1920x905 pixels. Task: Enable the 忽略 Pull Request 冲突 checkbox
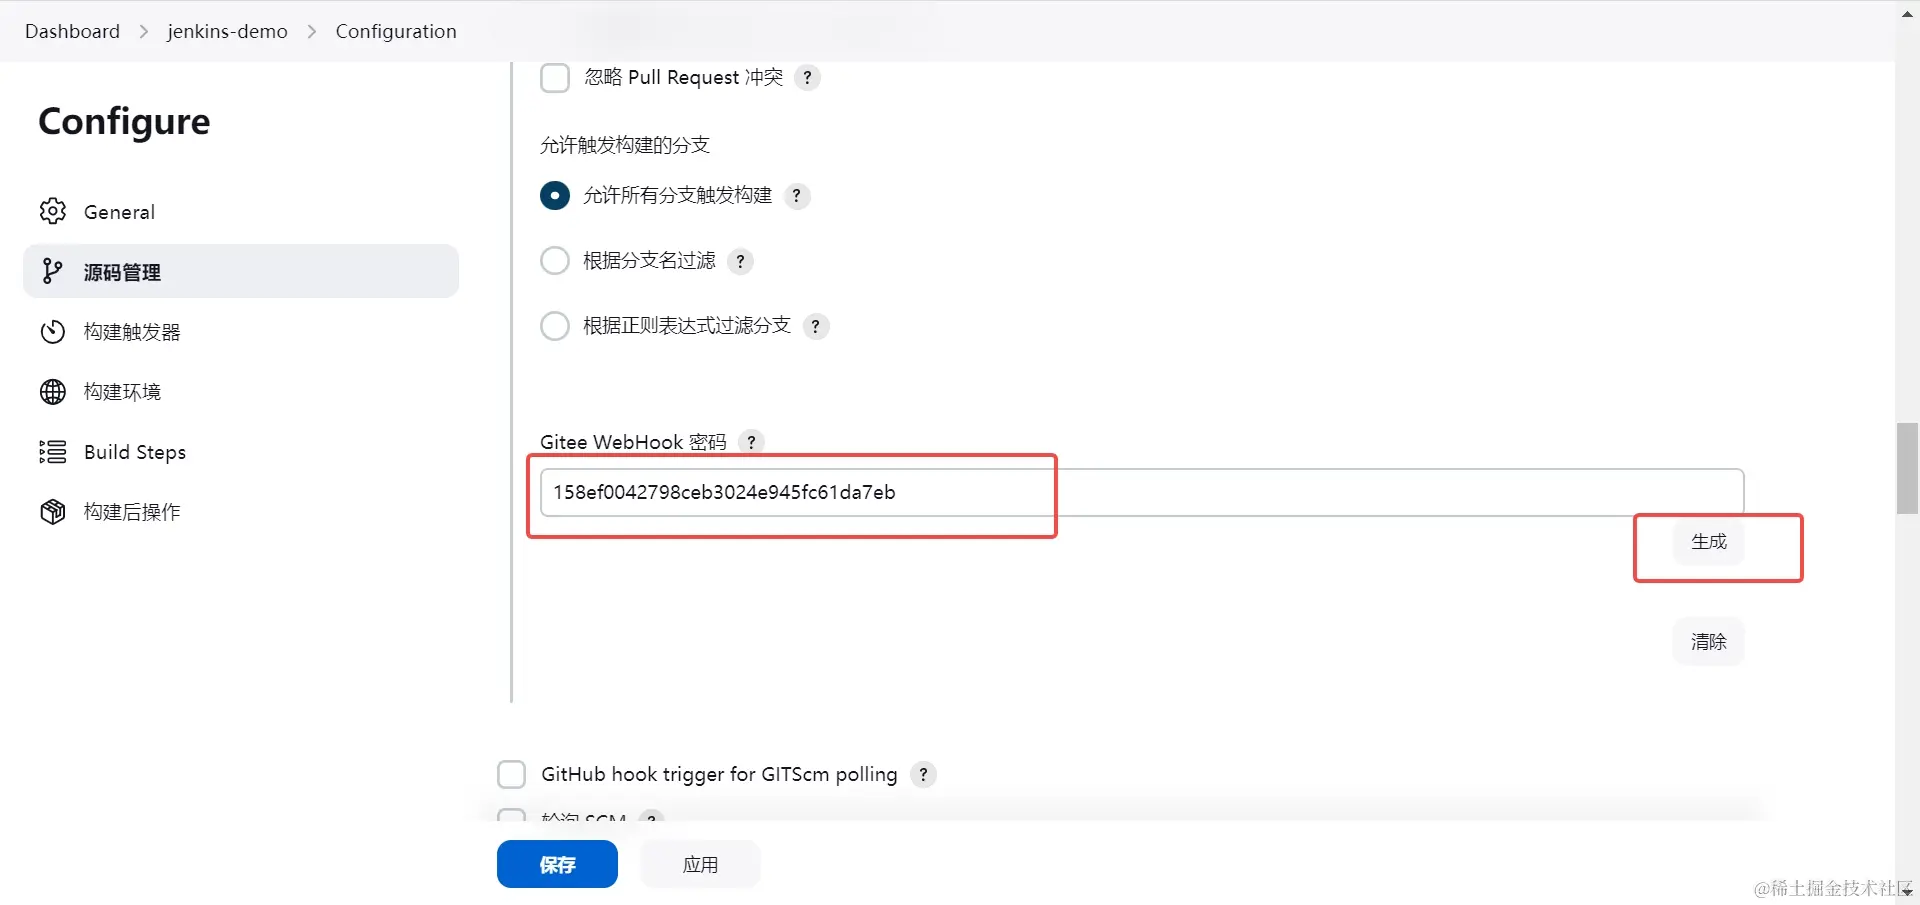pyautogui.click(x=554, y=77)
